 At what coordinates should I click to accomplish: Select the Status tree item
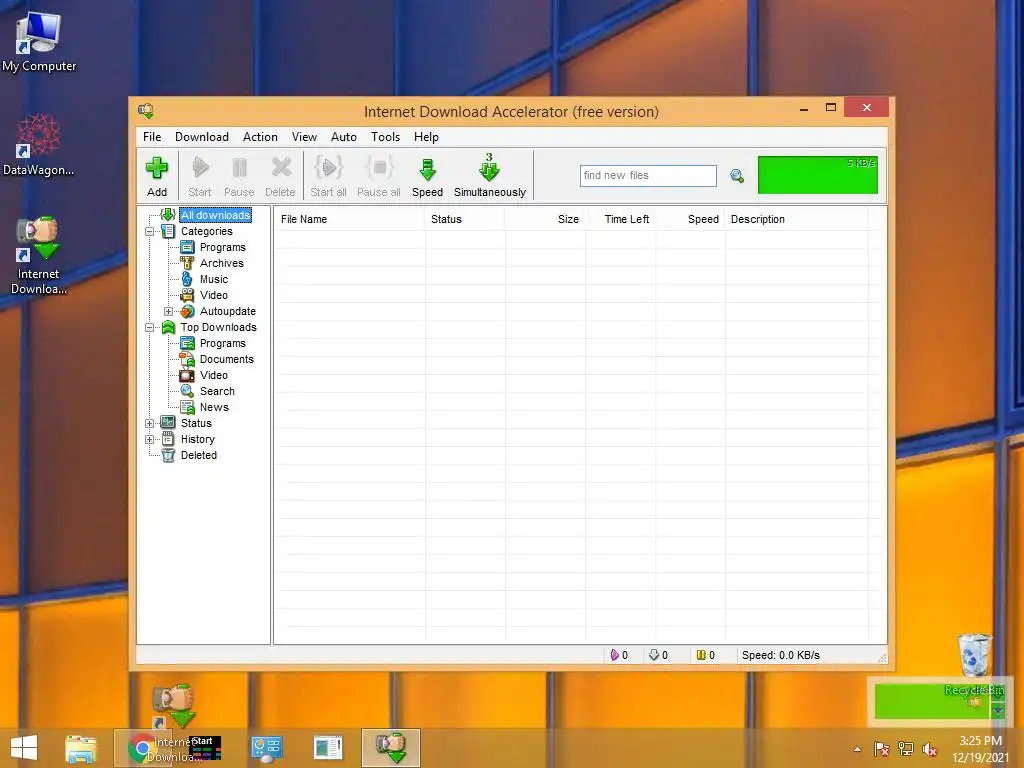coord(196,423)
